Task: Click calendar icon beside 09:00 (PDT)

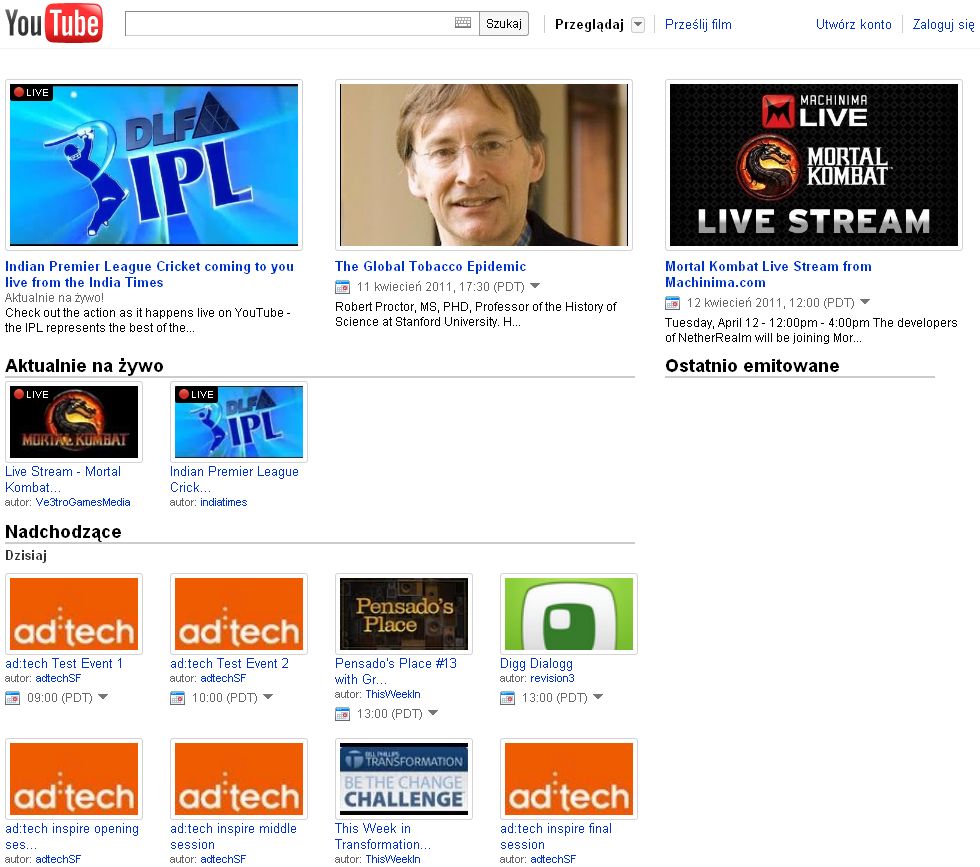Action: click(x=12, y=698)
